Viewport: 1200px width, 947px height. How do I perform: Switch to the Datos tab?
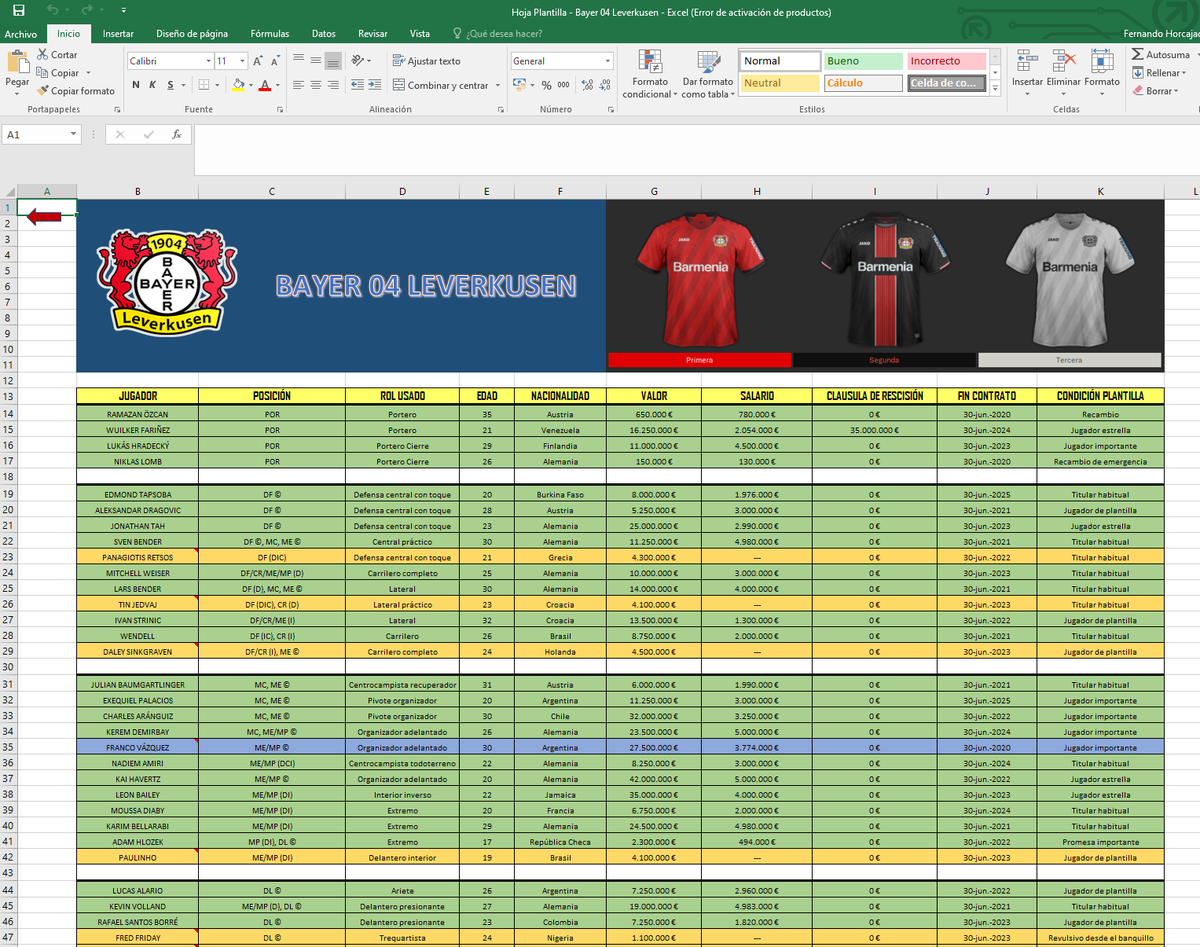(324, 34)
